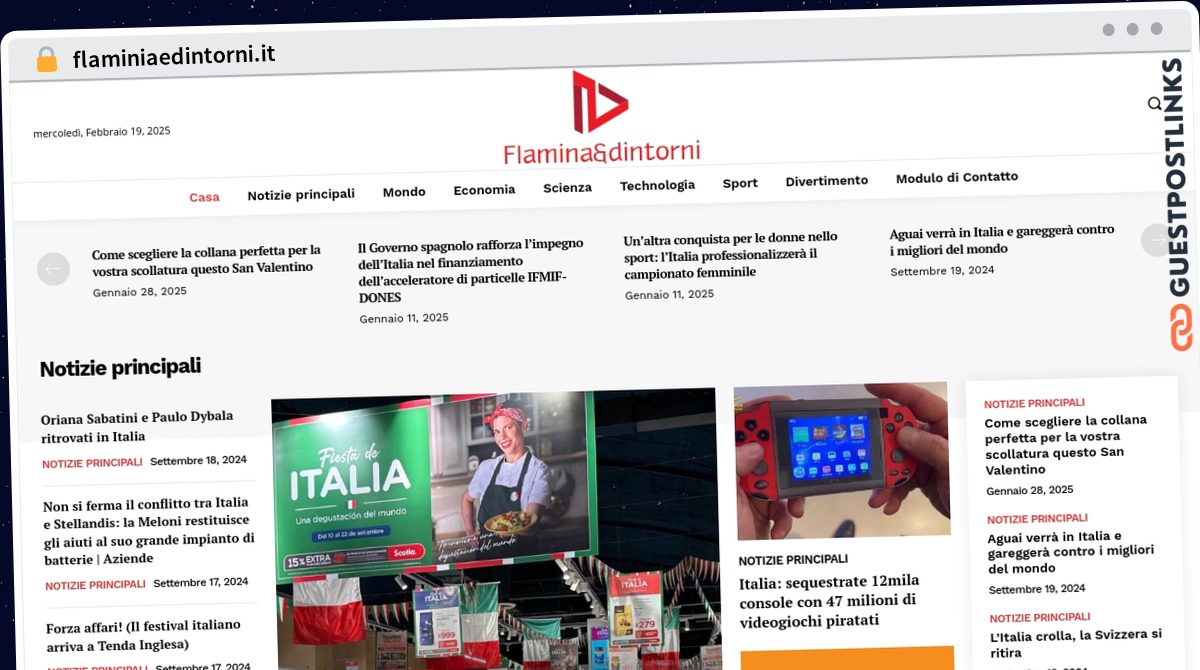
Task: Click Settembre 17, 2024 date under Stellantis
Action: tap(201, 582)
